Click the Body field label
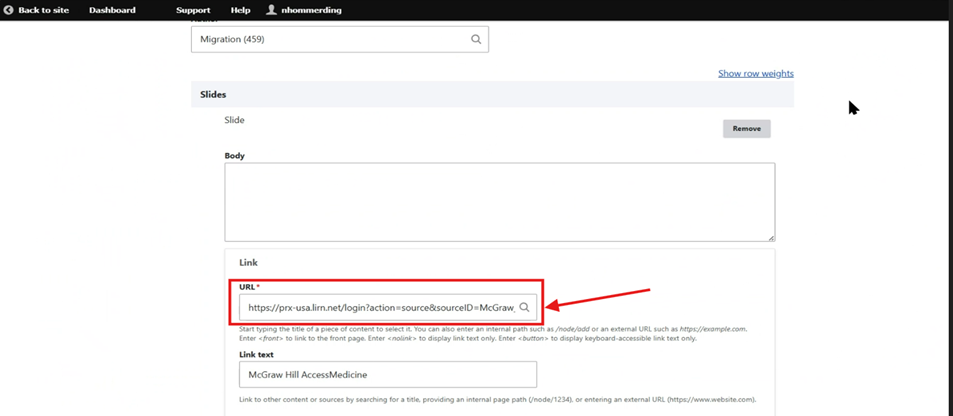Screen dimensions: 953x416 click(234, 156)
